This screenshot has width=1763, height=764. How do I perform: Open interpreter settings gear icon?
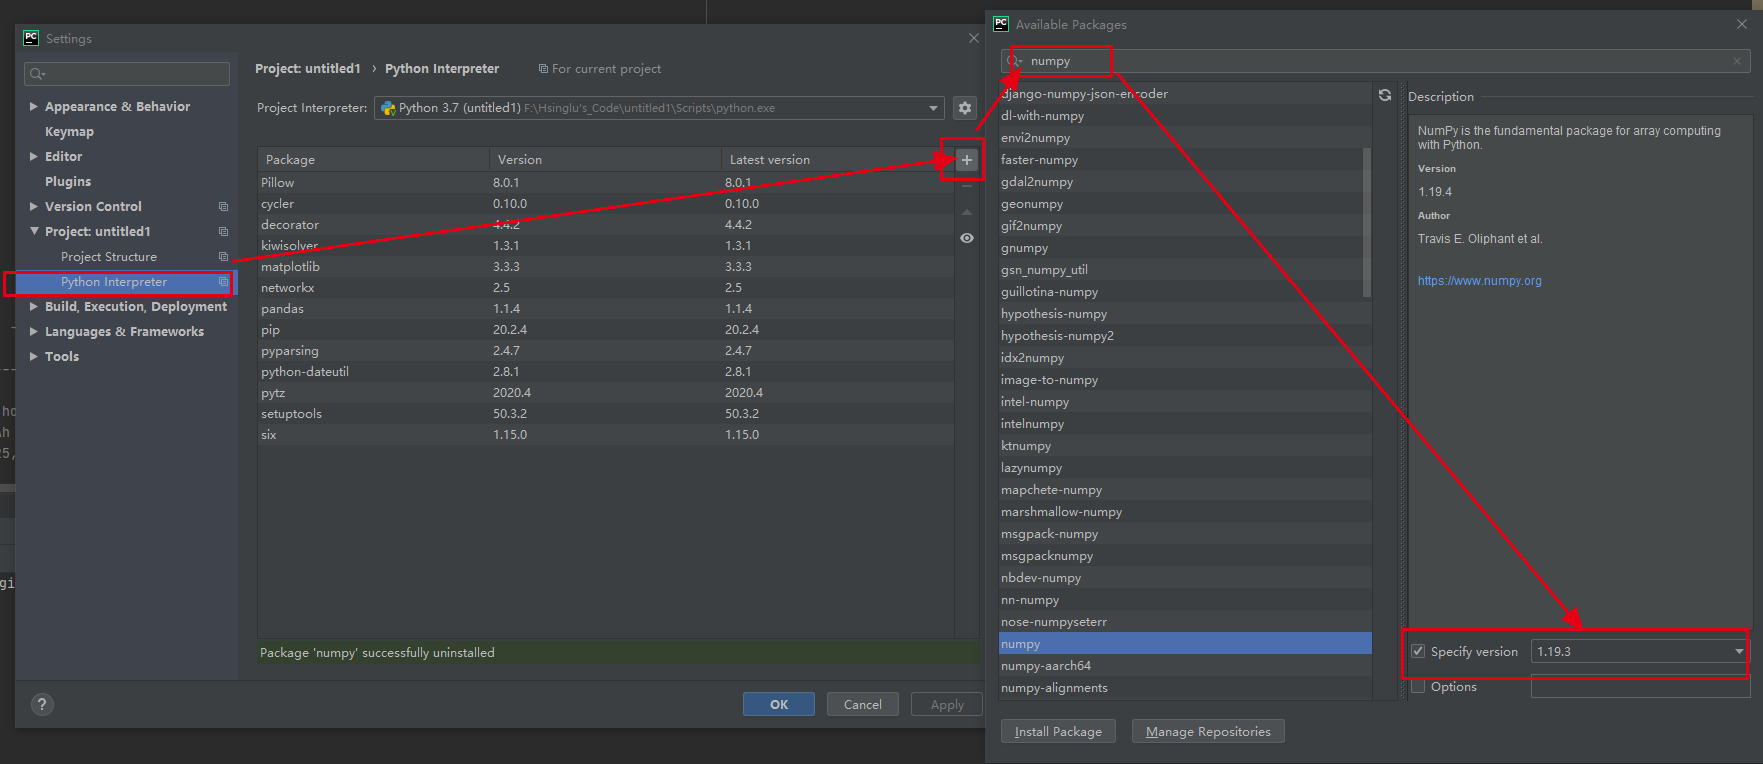(964, 108)
